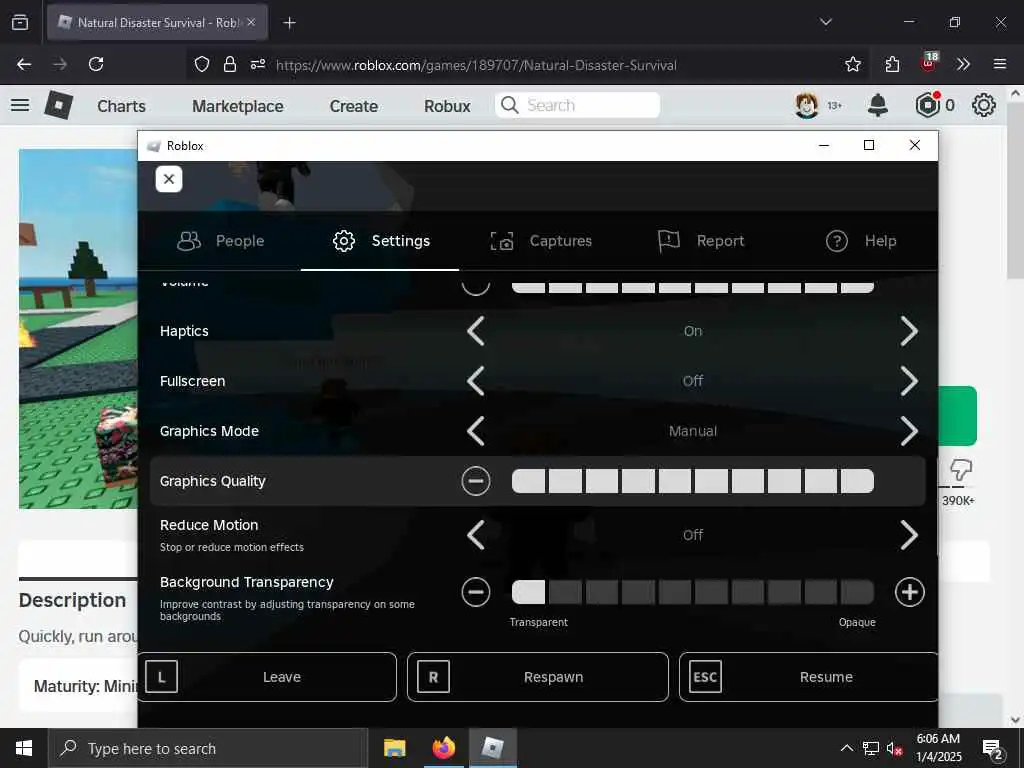Click the Firefox address bar URL
Image resolution: width=1024 pixels, height=768 pixels.
coord(476,65)
